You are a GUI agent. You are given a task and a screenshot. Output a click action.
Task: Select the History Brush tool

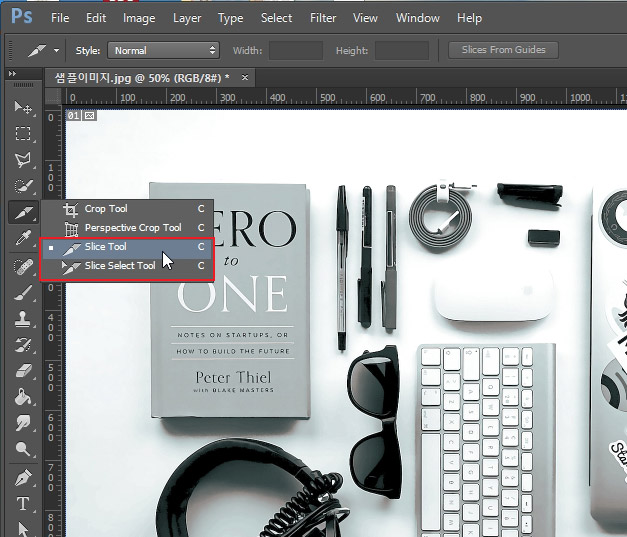[23, 345]
